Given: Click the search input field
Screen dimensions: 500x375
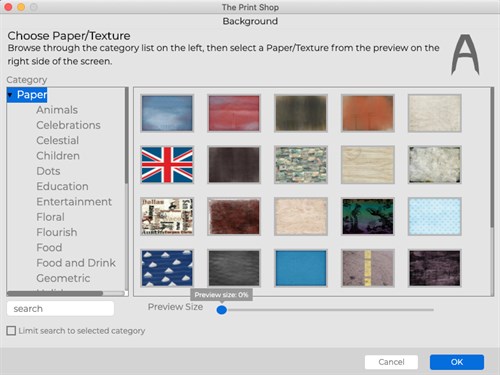Looking at the screenshot, I should (60, 309).
